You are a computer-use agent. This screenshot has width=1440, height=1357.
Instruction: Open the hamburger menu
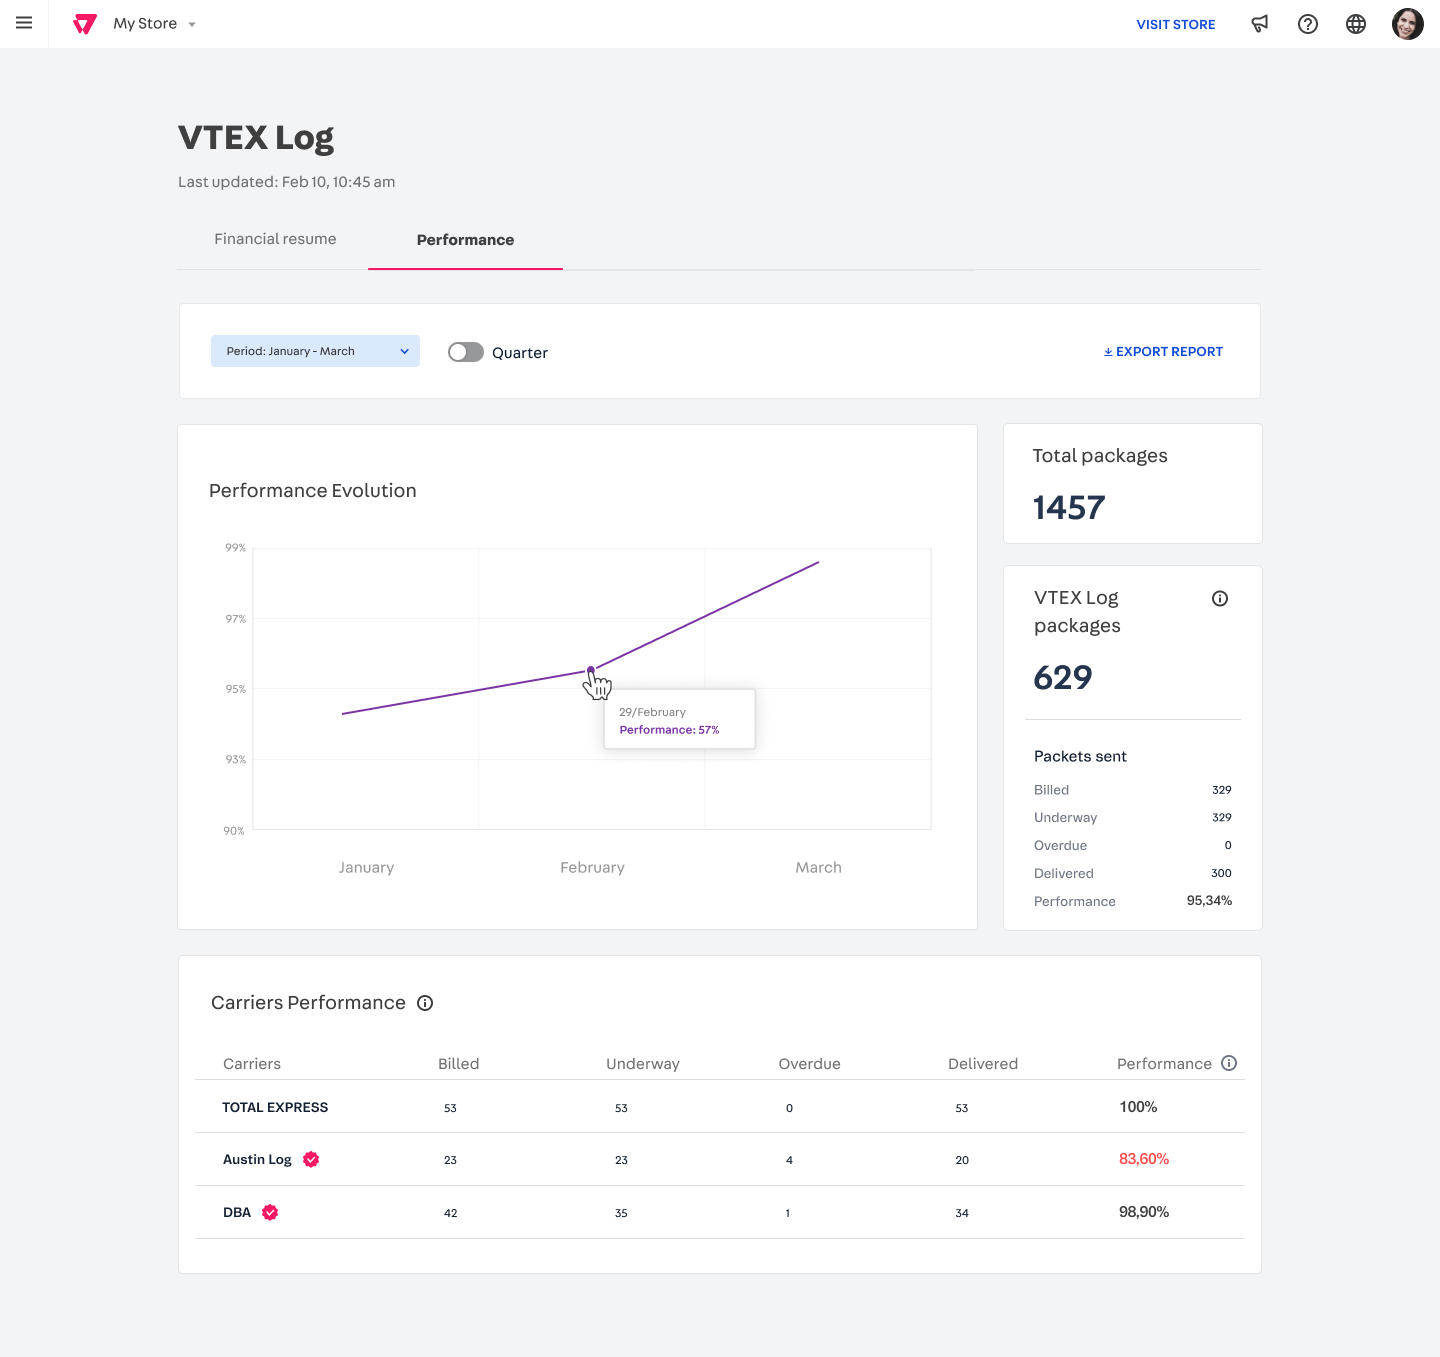click(24, 23)
